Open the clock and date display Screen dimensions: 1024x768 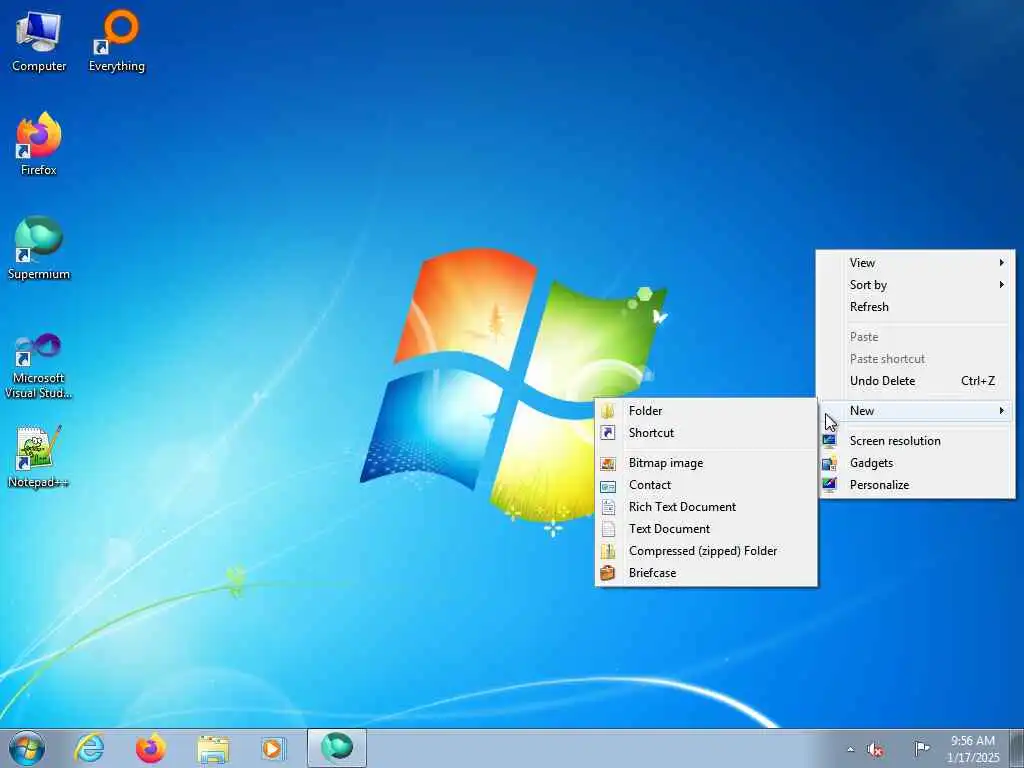(x=973, y=748)
